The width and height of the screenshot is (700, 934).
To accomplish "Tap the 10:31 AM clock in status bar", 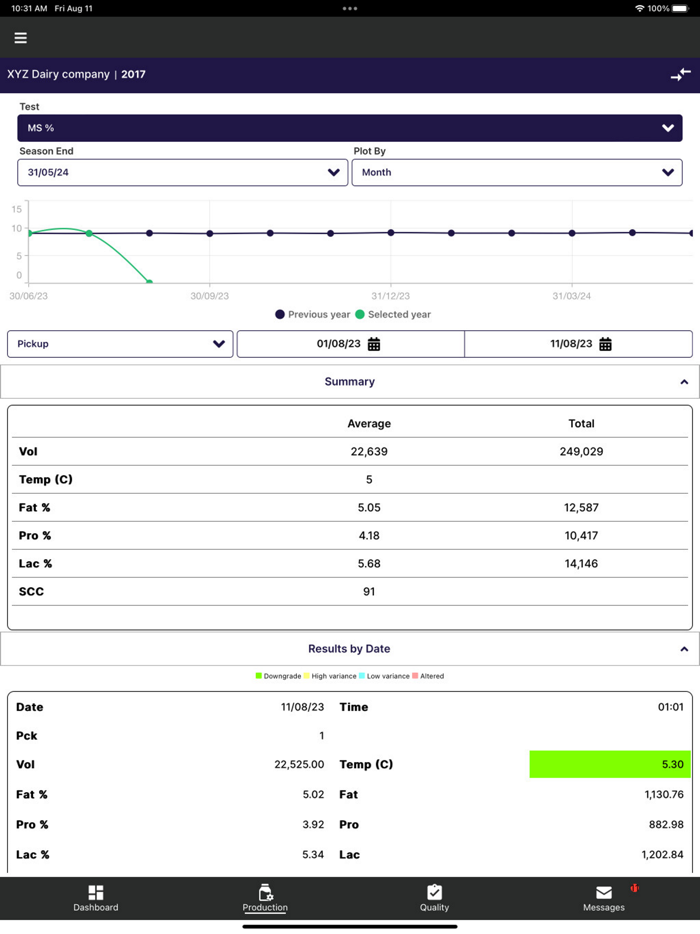I will tap(29, 8).
